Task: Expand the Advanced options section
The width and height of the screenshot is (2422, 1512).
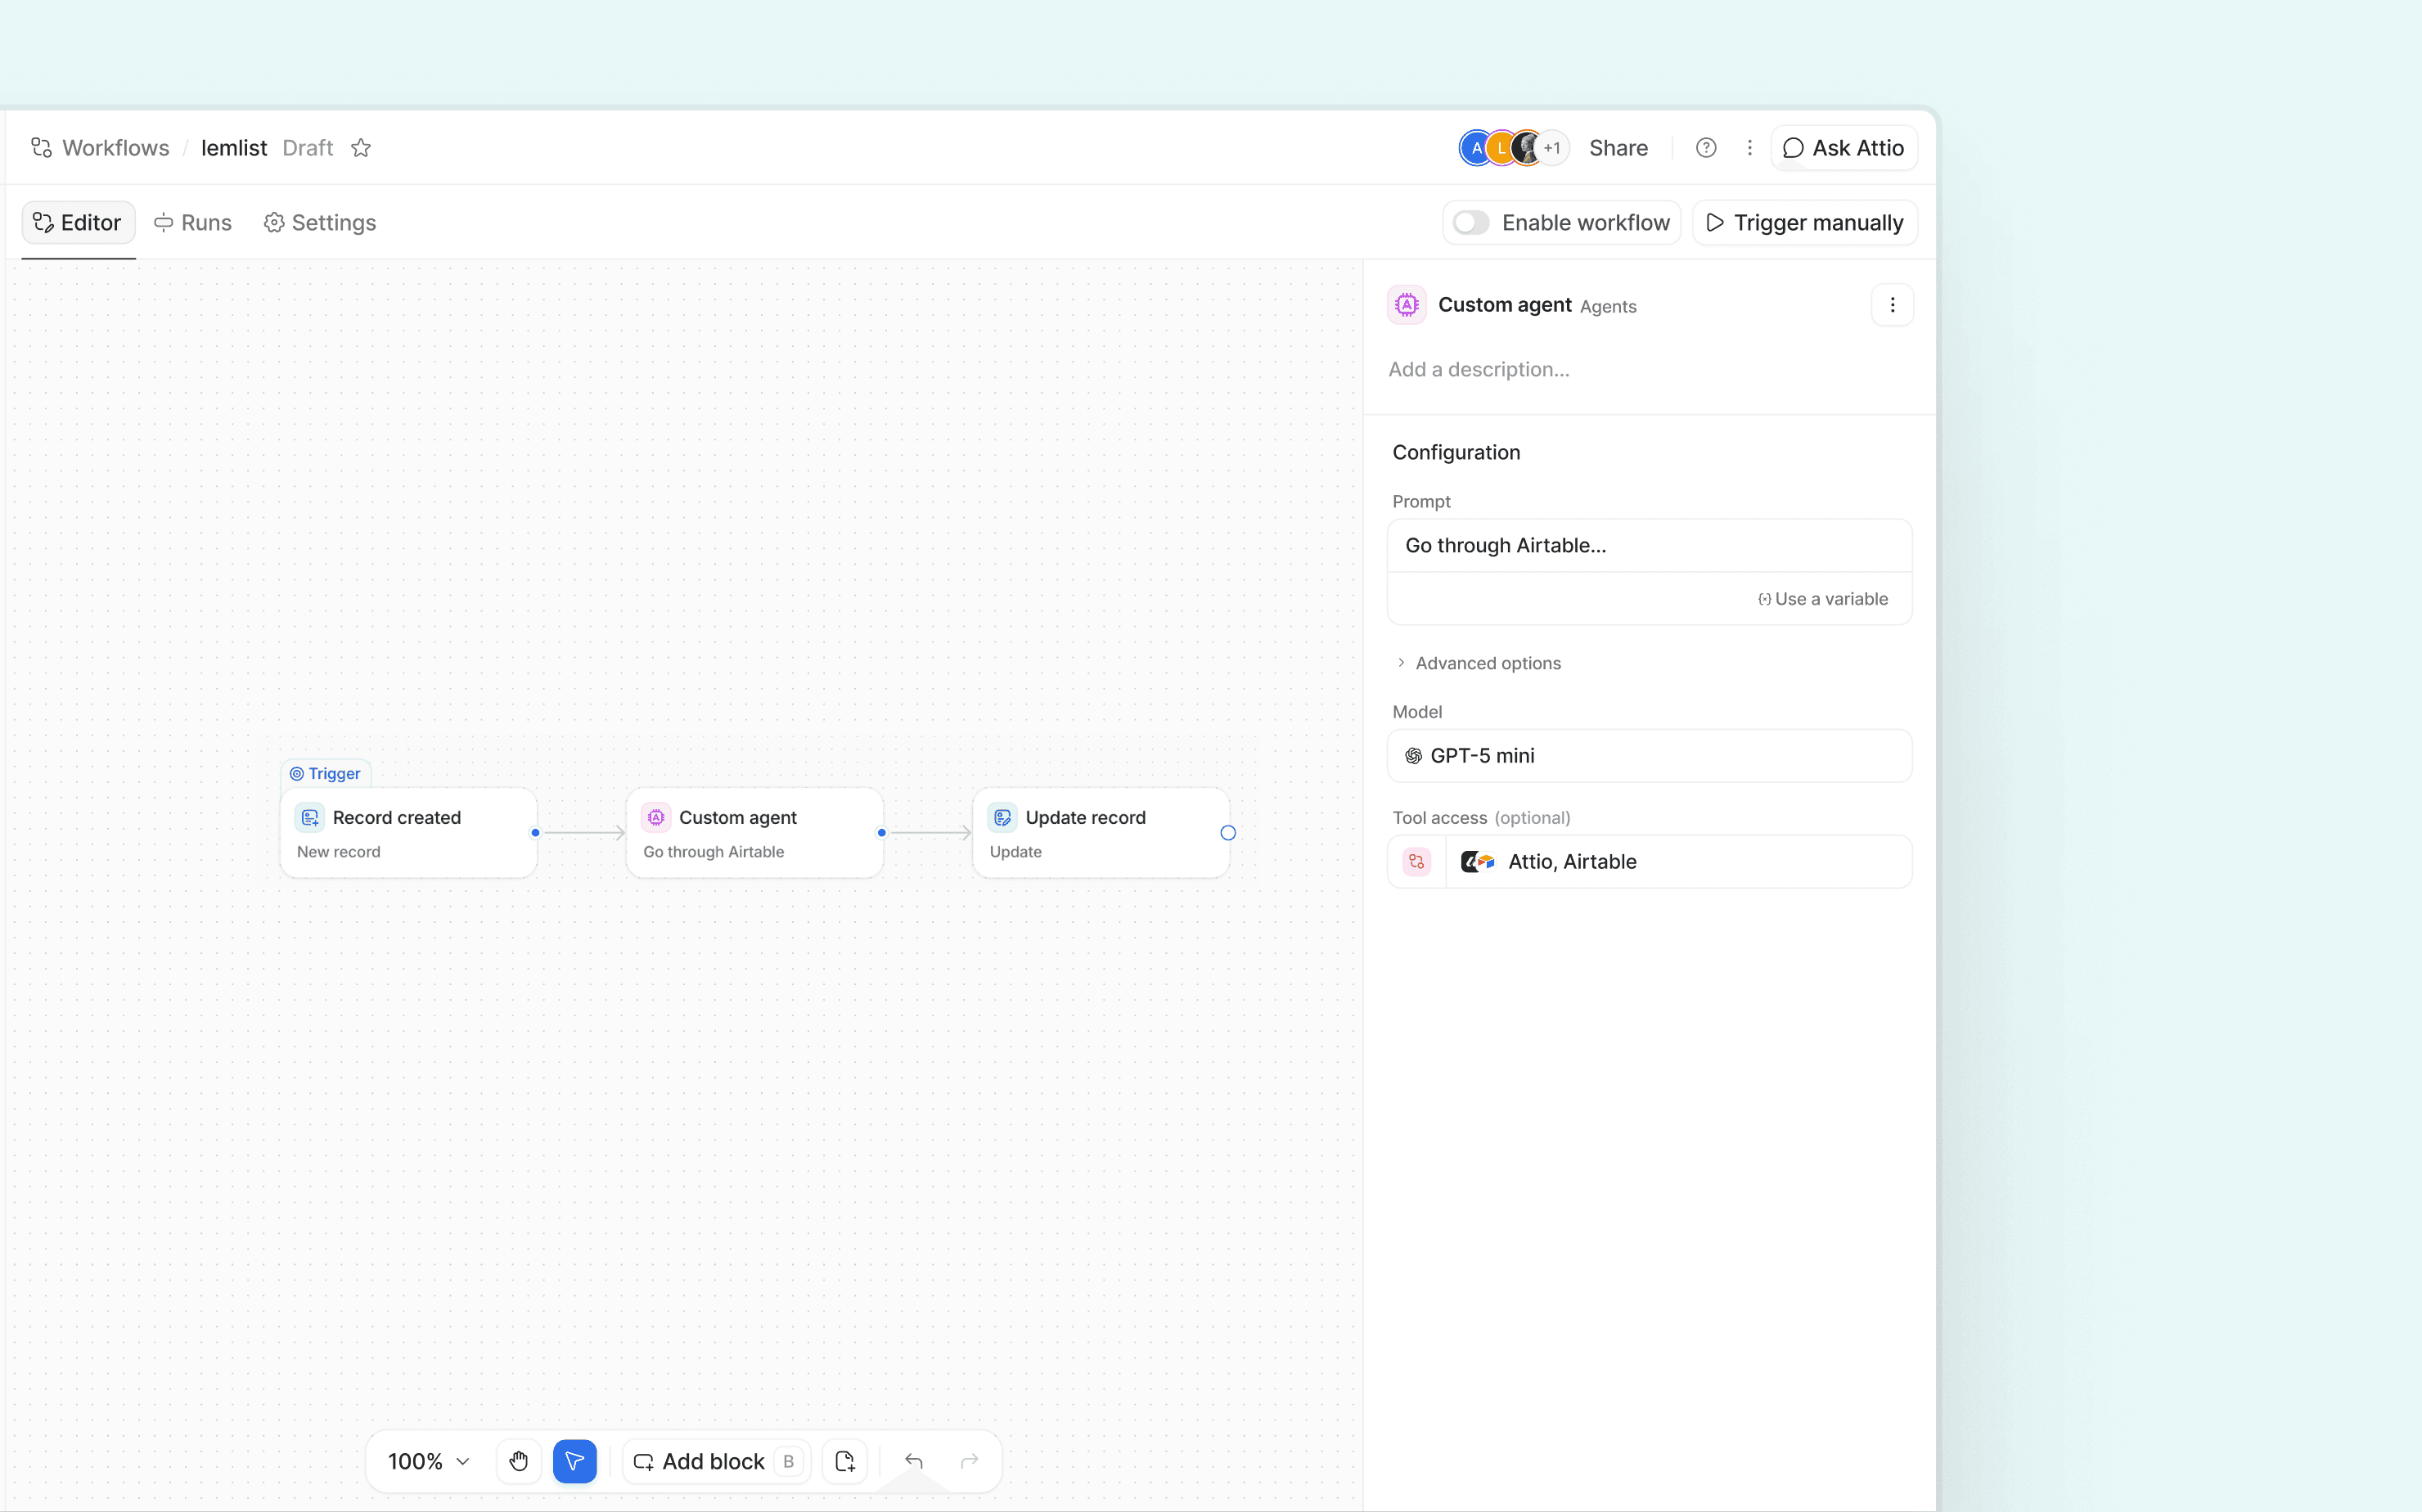Action: (x=1478, y=663)
